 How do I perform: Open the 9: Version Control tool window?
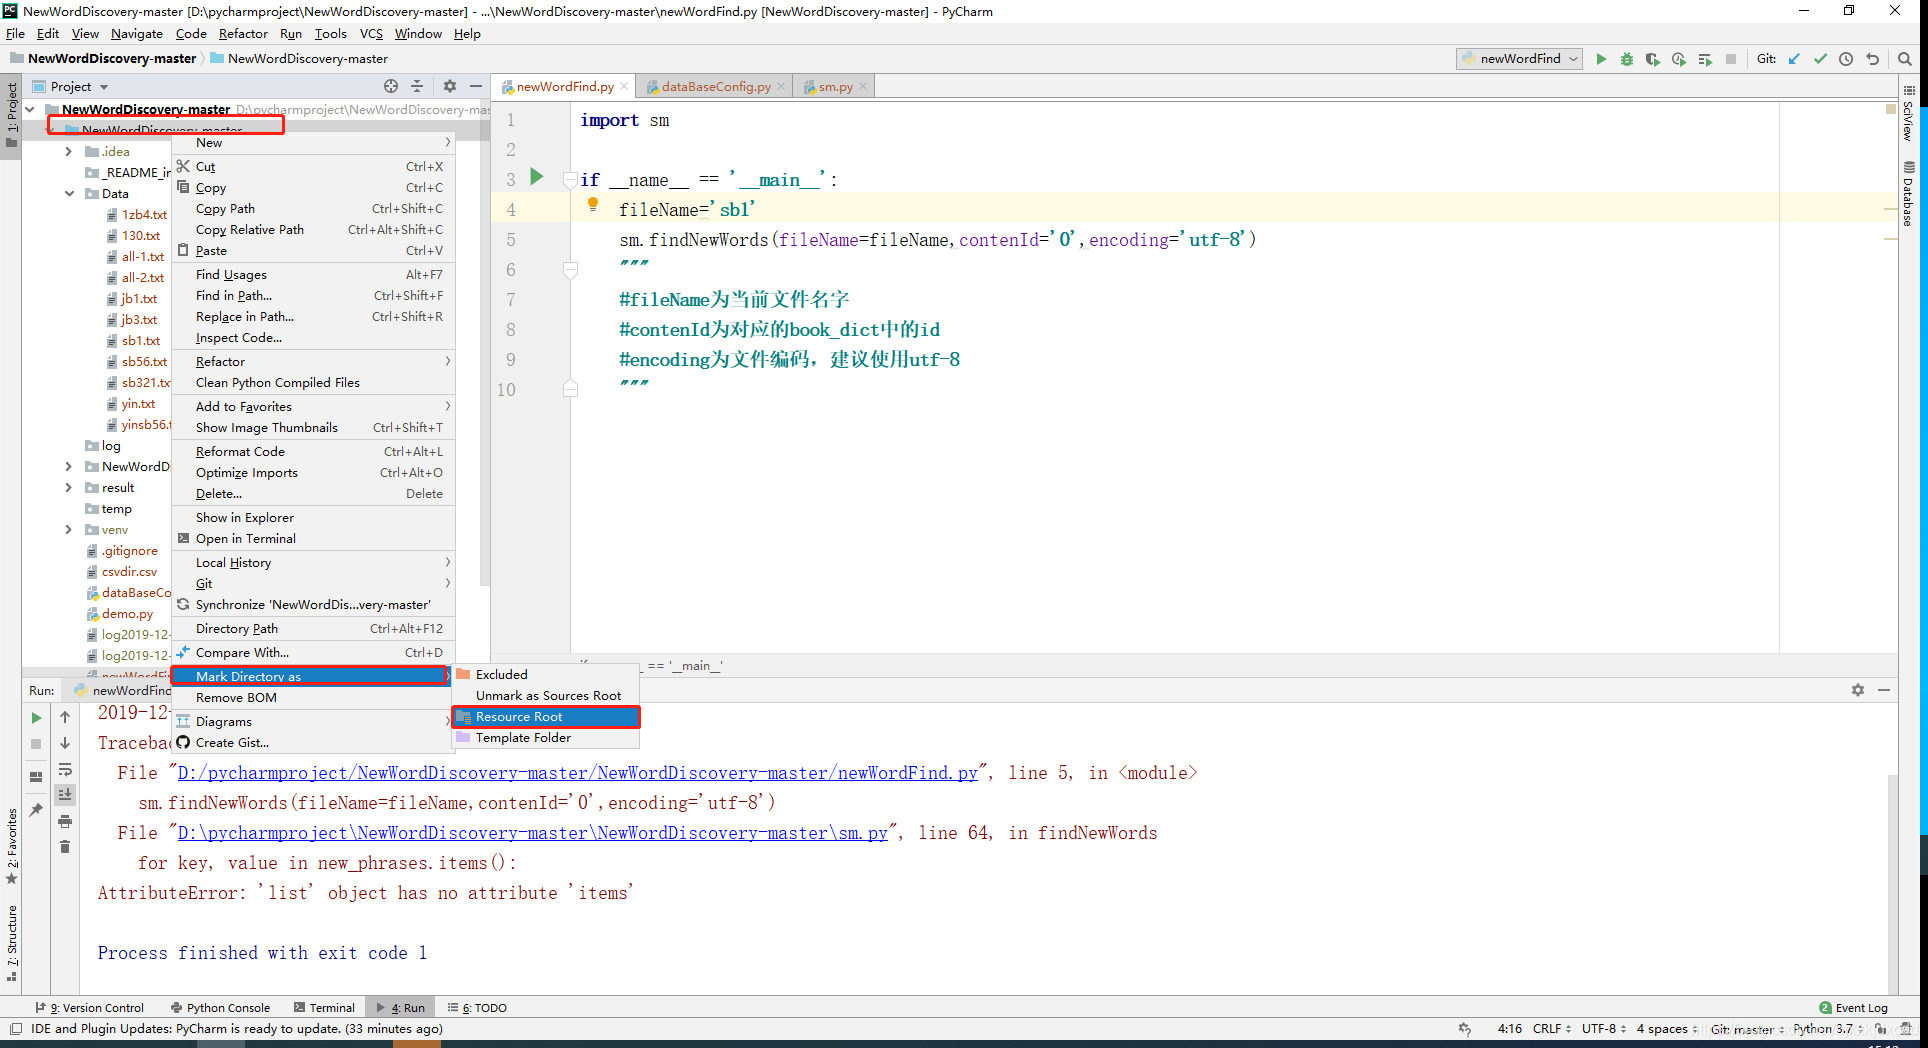point(90,1008)
